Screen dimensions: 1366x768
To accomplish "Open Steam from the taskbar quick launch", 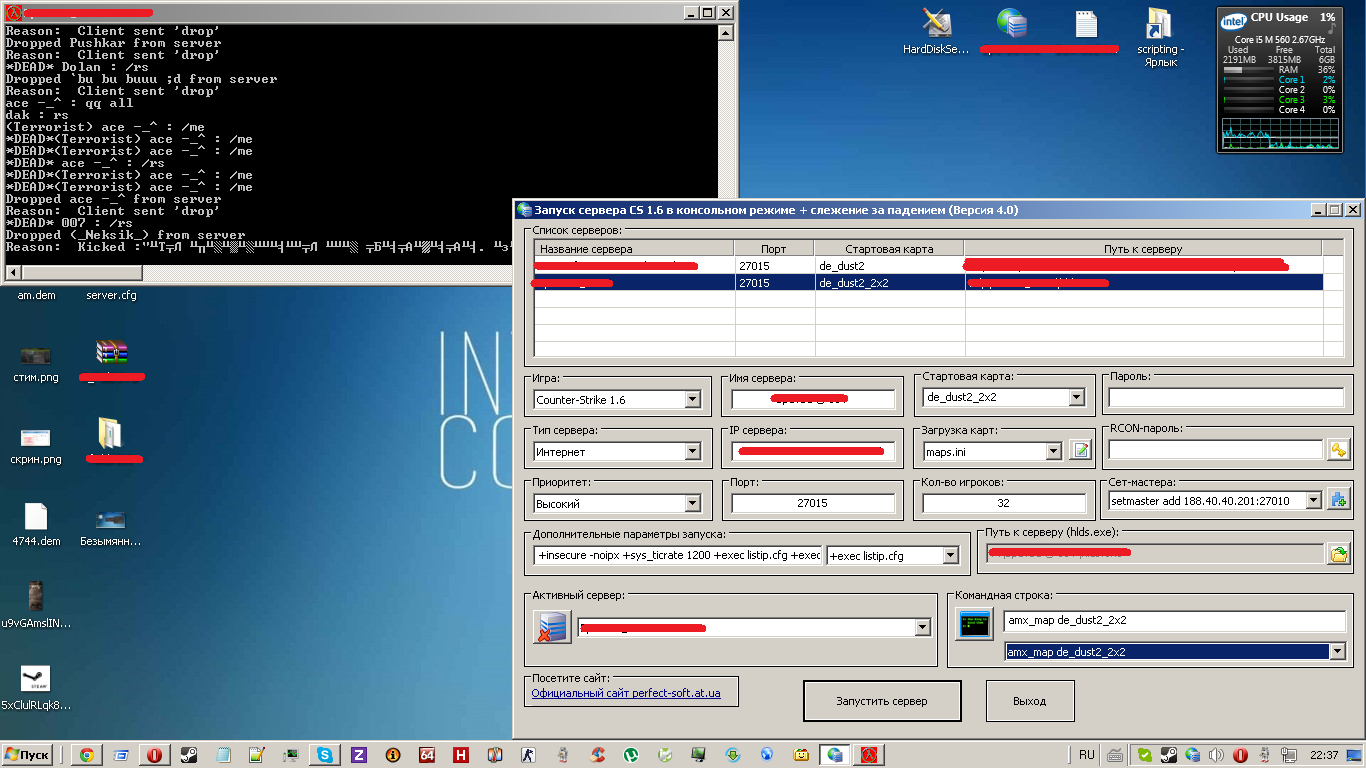I will [188, 755].
